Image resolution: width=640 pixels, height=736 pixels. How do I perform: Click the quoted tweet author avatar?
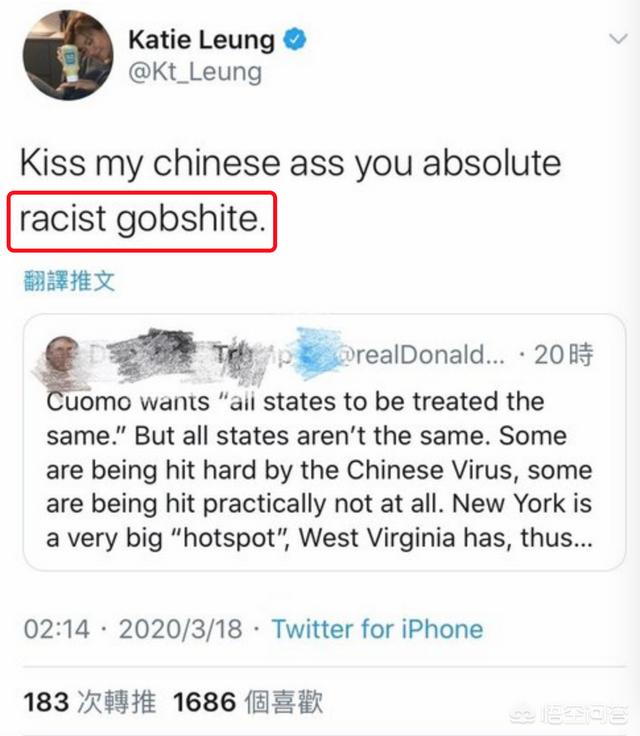[62, 354]
